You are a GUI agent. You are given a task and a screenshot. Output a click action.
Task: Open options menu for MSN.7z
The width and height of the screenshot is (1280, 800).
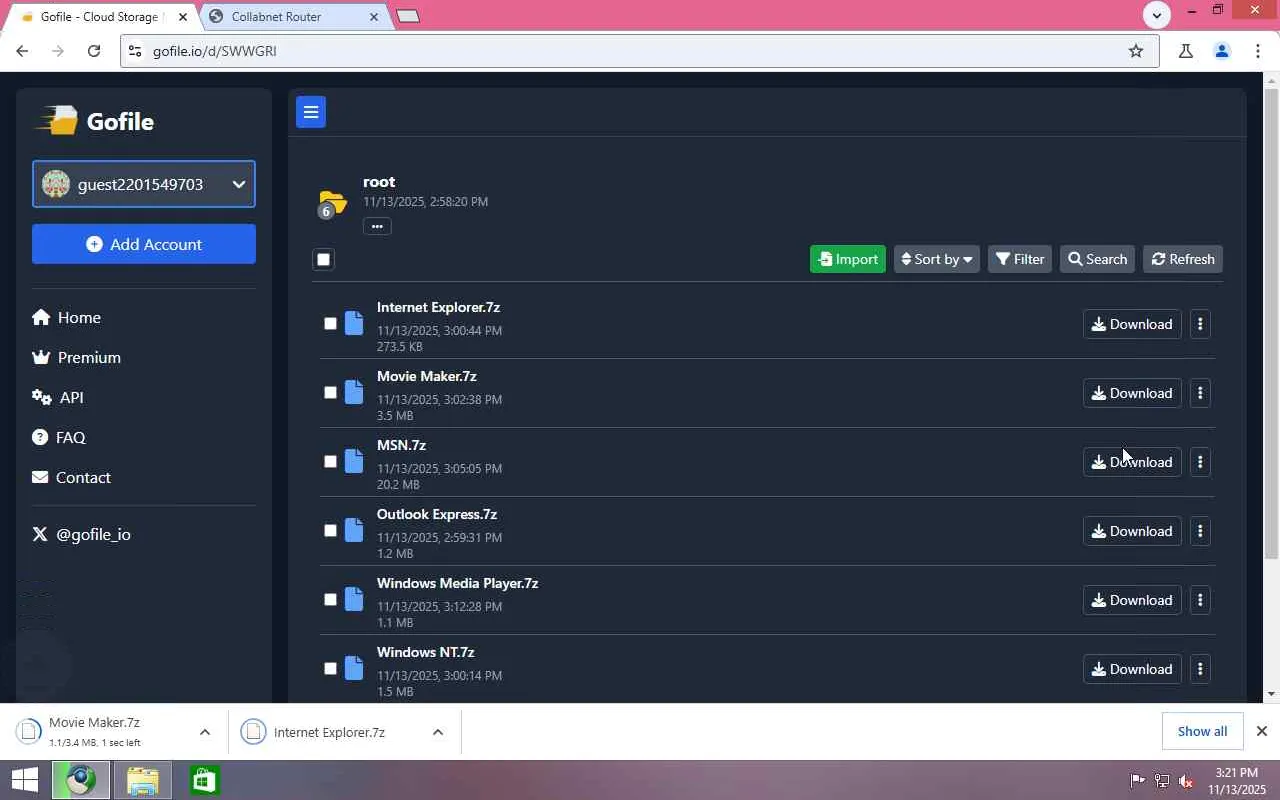(x=1200, y=462)
